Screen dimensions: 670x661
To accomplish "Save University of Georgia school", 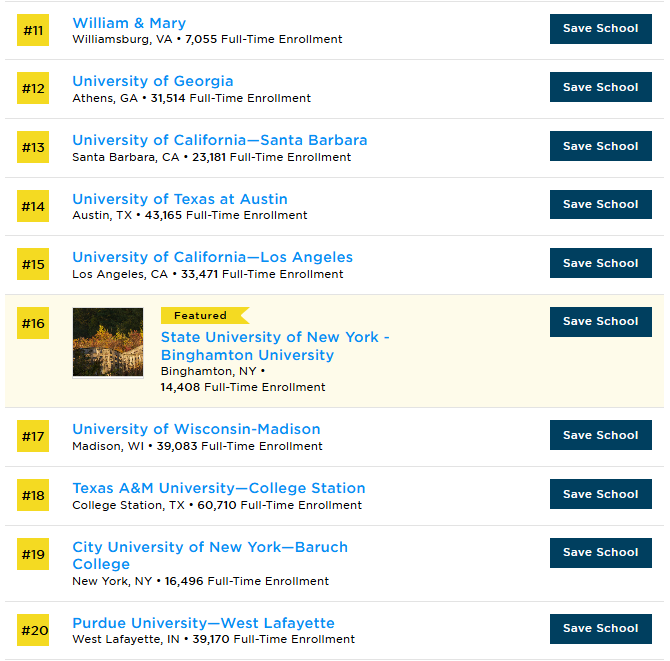I will click(600, 87).
